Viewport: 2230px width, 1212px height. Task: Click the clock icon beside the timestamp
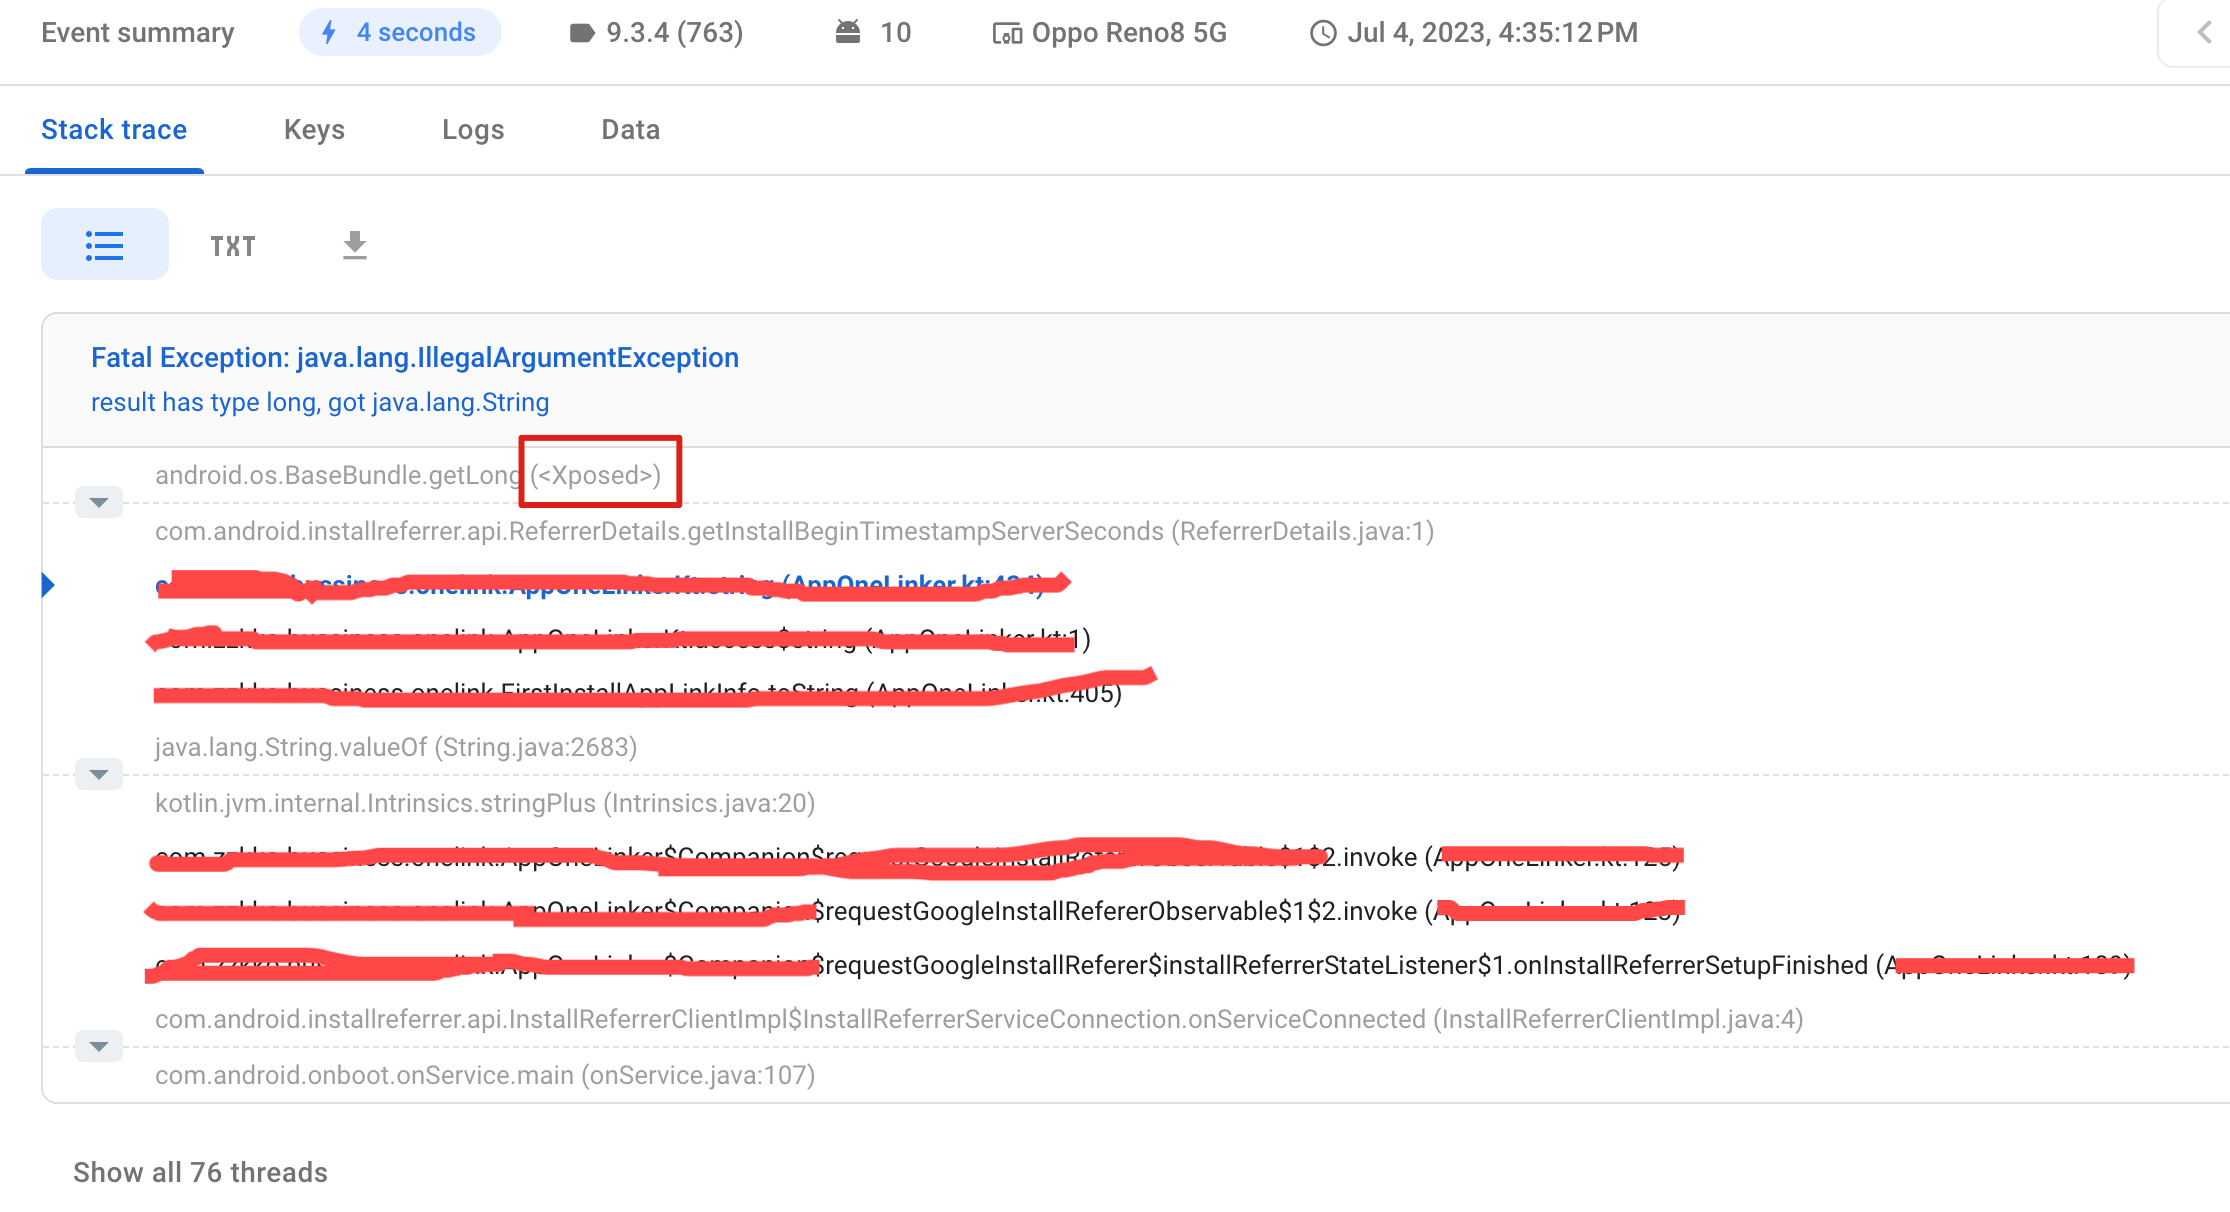[x=1322, y=33]
